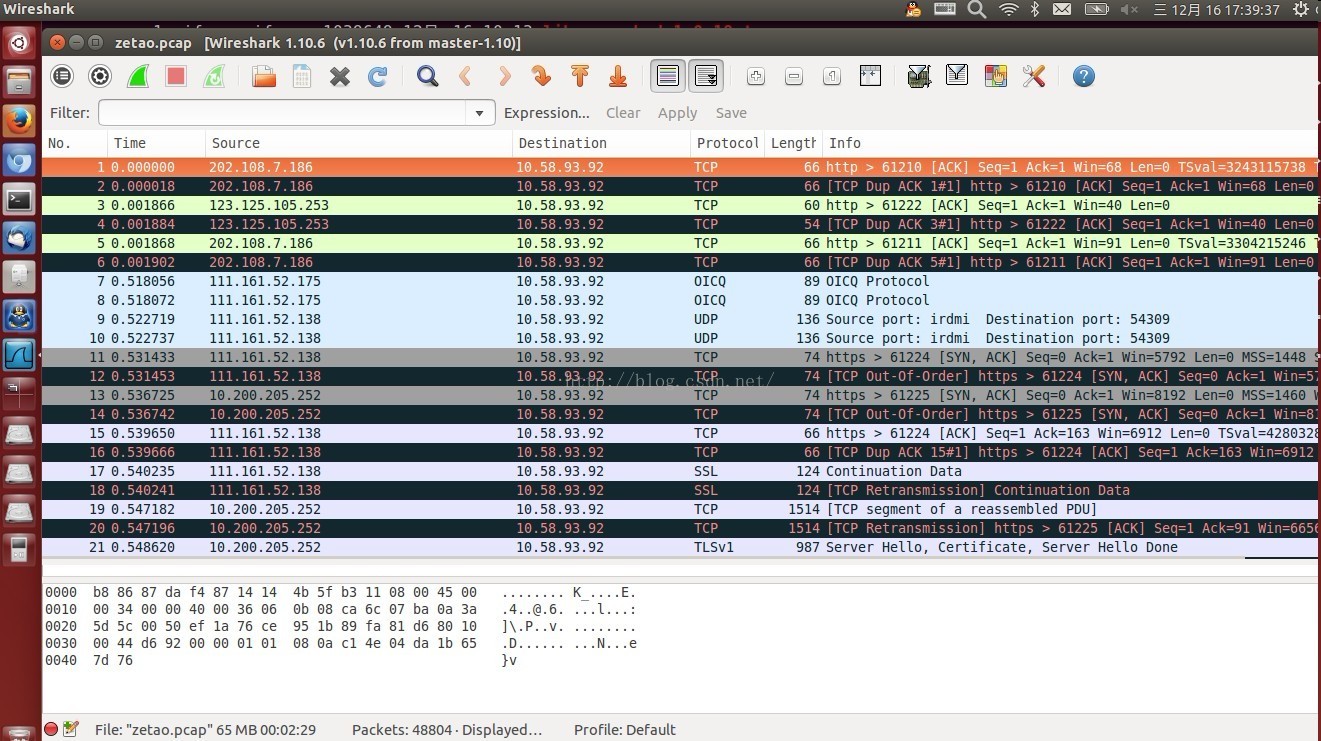Image resolution: width=1321 pixels, height=741 pixels.
Task: Click hex row 0020 in bytes pane
Action: (x=340, y=626)
